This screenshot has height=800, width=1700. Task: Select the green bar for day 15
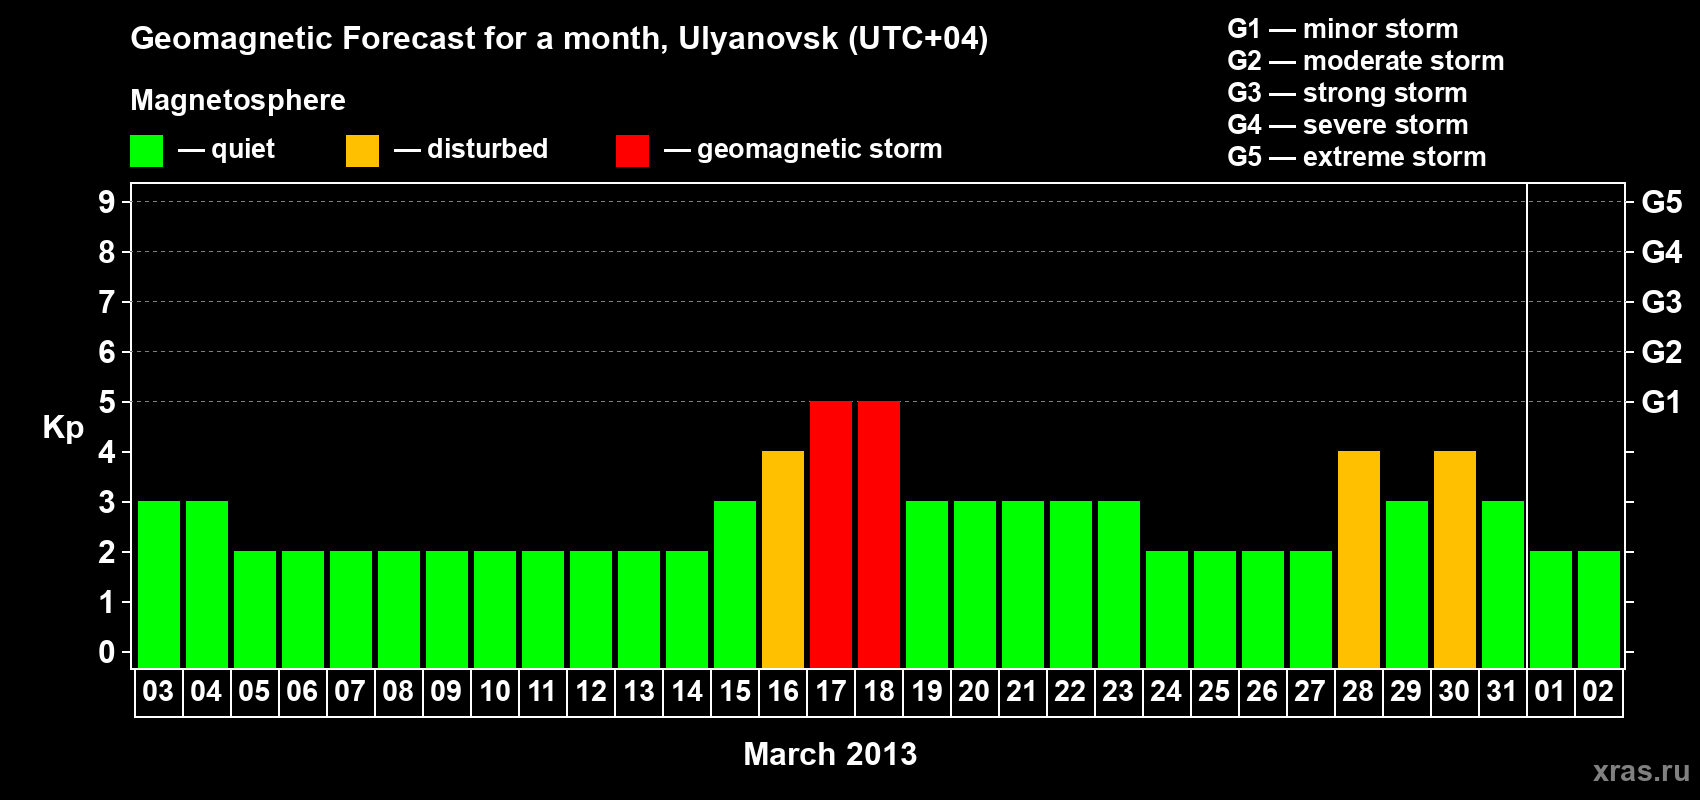coord(735,585)
